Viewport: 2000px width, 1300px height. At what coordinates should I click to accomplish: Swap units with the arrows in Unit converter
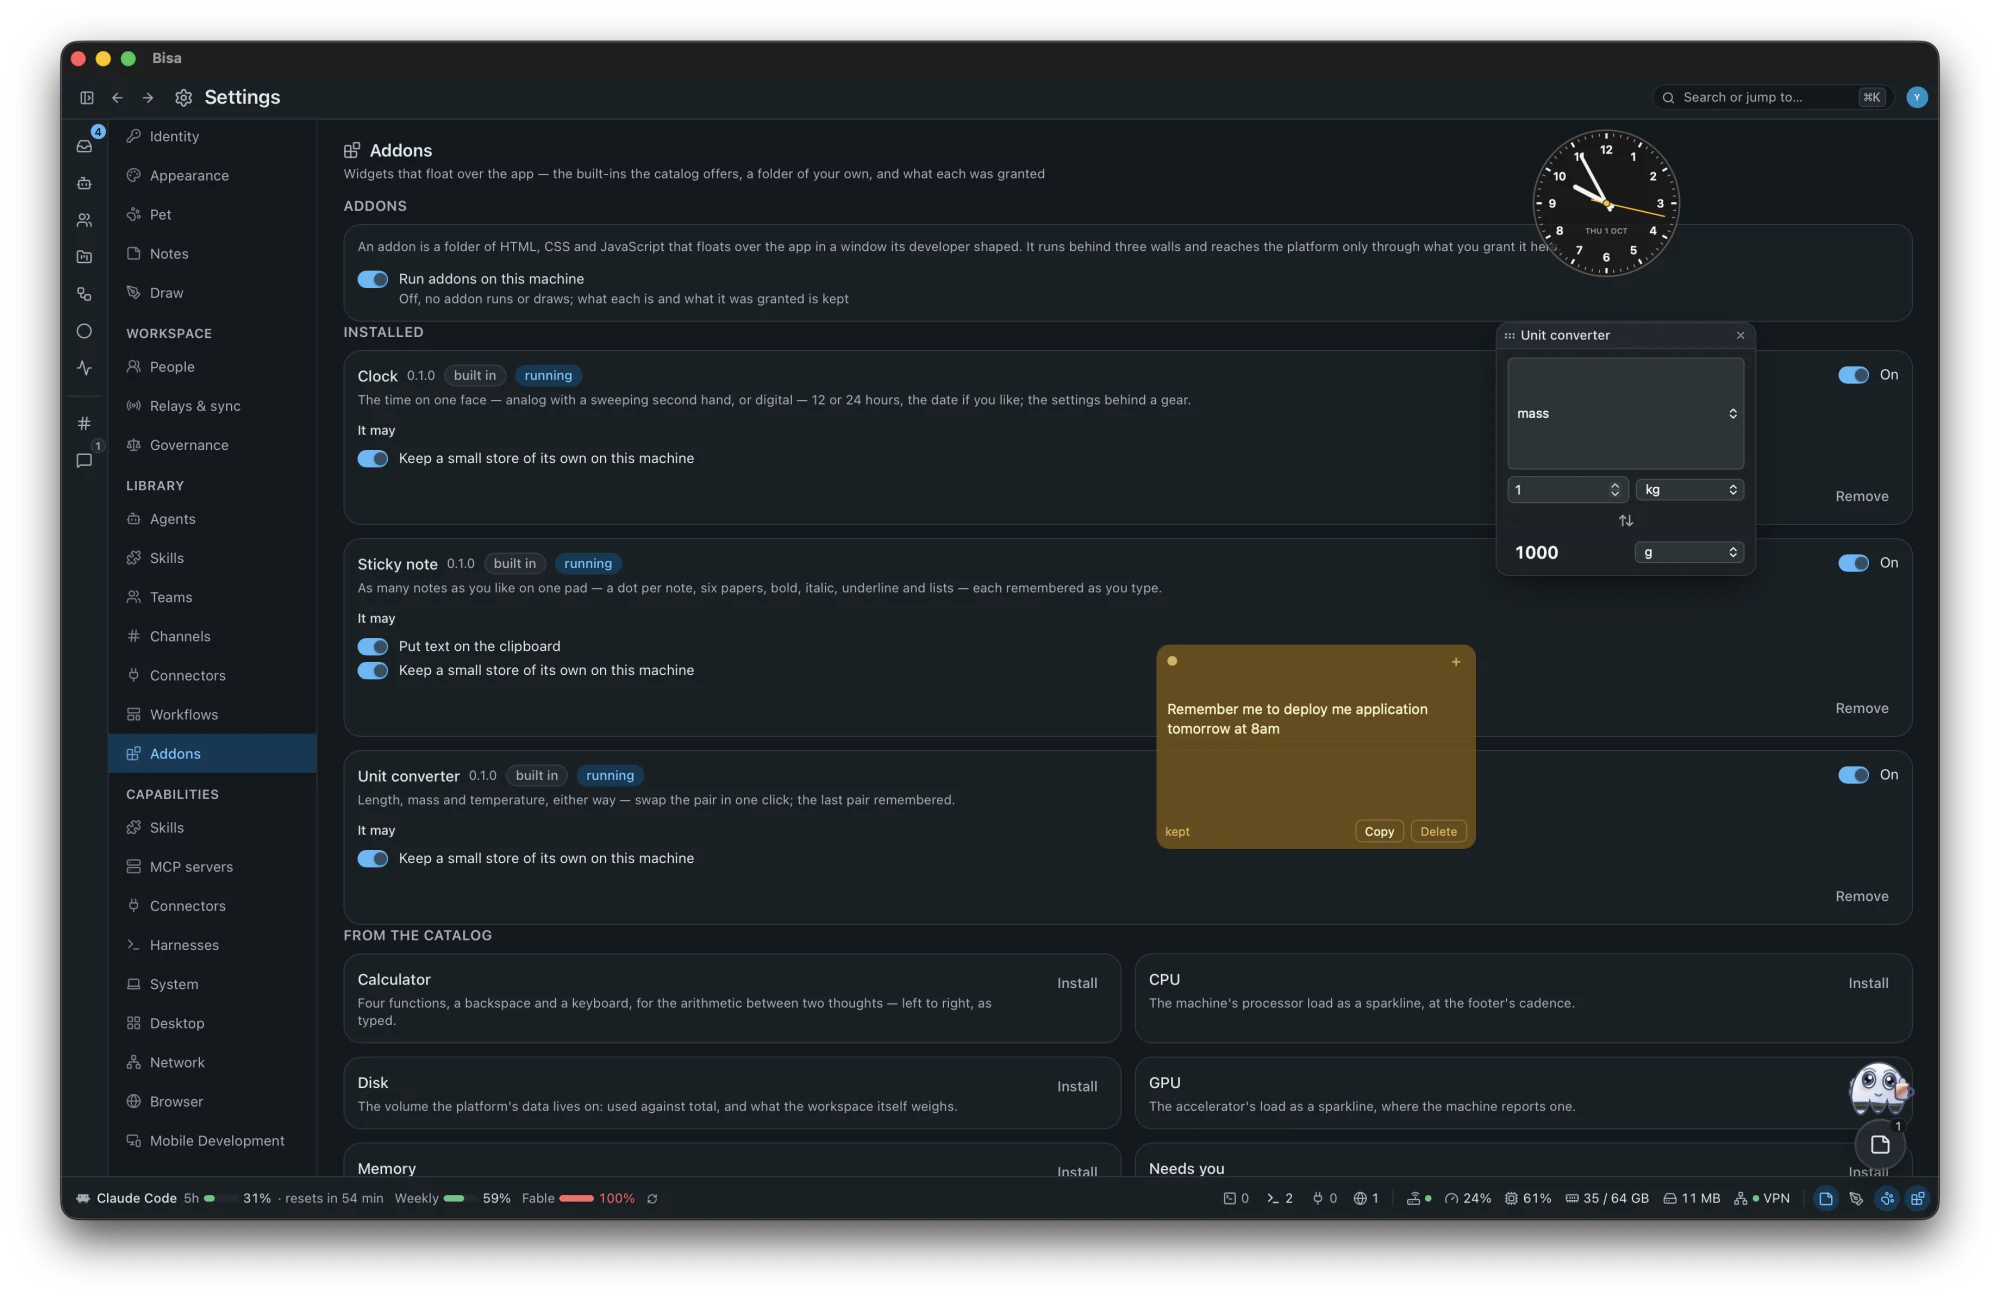(1626, 520)
